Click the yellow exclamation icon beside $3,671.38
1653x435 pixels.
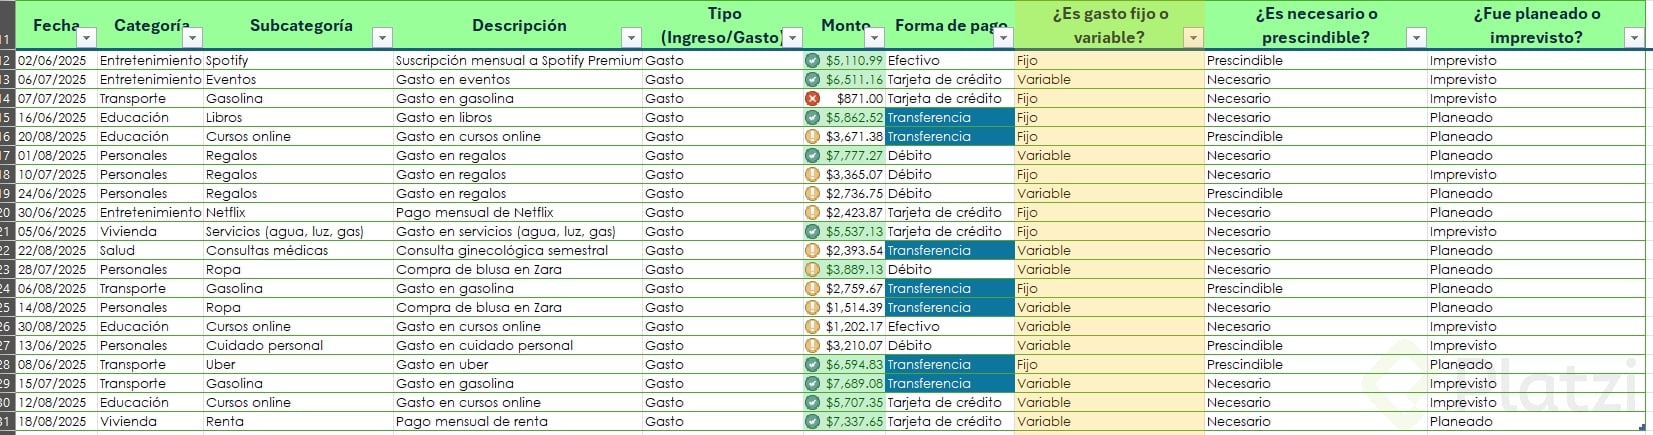812,137
